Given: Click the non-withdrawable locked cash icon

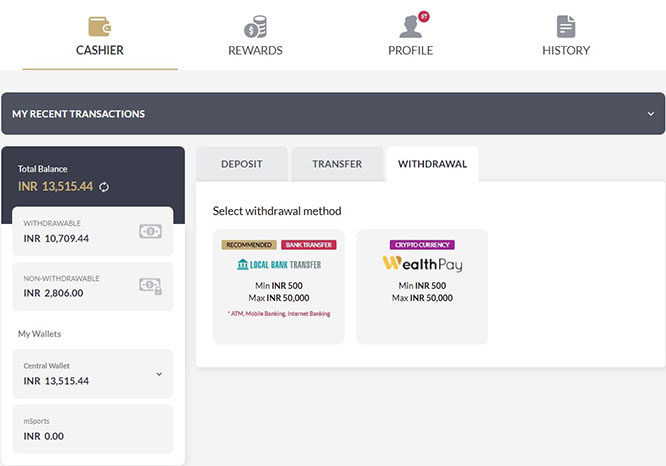Looking at the screenshot, I should click(150, 286).
